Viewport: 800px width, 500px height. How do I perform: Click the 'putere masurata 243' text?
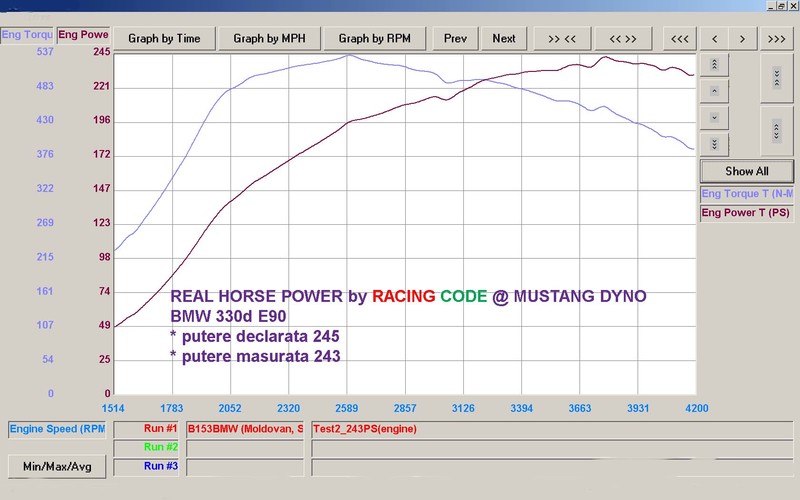[x=261, y=356]
